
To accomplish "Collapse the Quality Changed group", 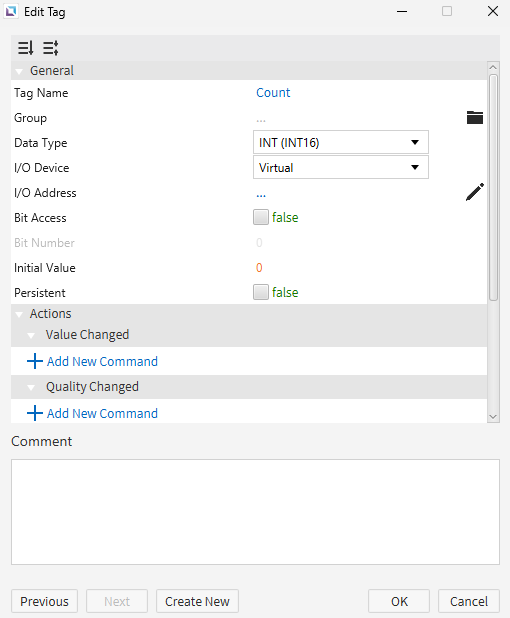I will 31,387.
